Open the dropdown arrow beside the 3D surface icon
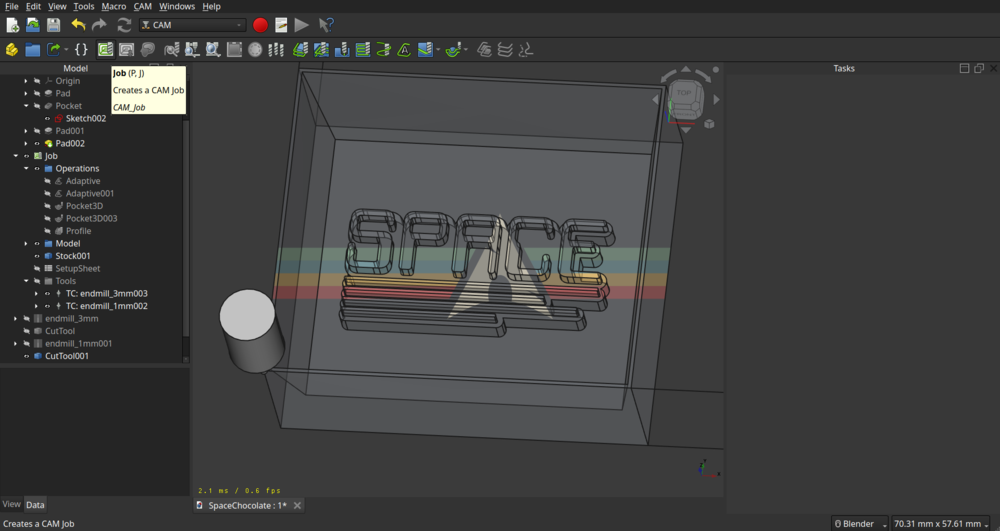Image resolution: width=1000 pixels, height=531 pixels. (438, 50)
